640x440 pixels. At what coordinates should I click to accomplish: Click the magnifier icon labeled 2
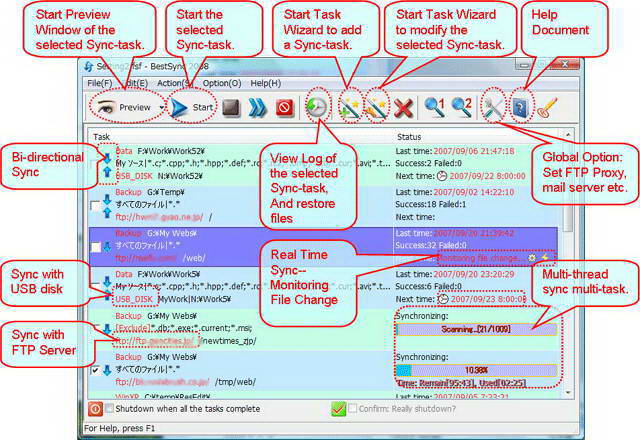click(461, 108)
